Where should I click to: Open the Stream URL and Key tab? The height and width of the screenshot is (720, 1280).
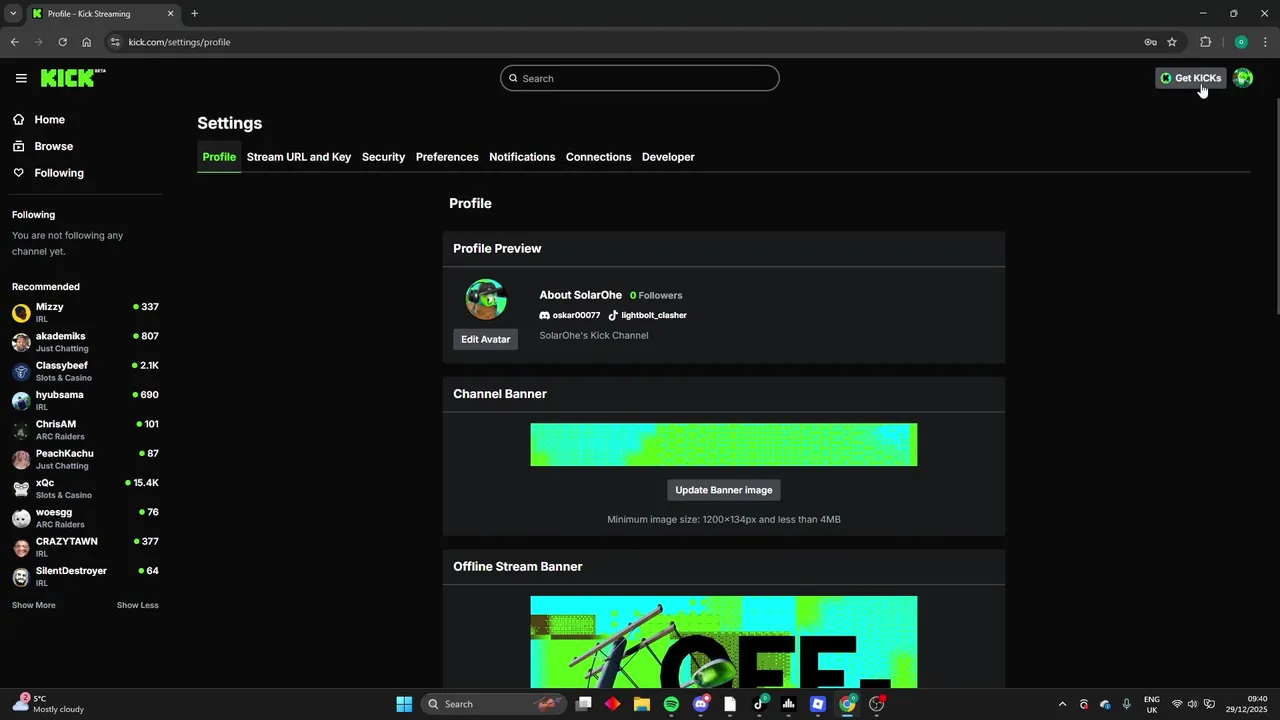click(x=299, y=157)
